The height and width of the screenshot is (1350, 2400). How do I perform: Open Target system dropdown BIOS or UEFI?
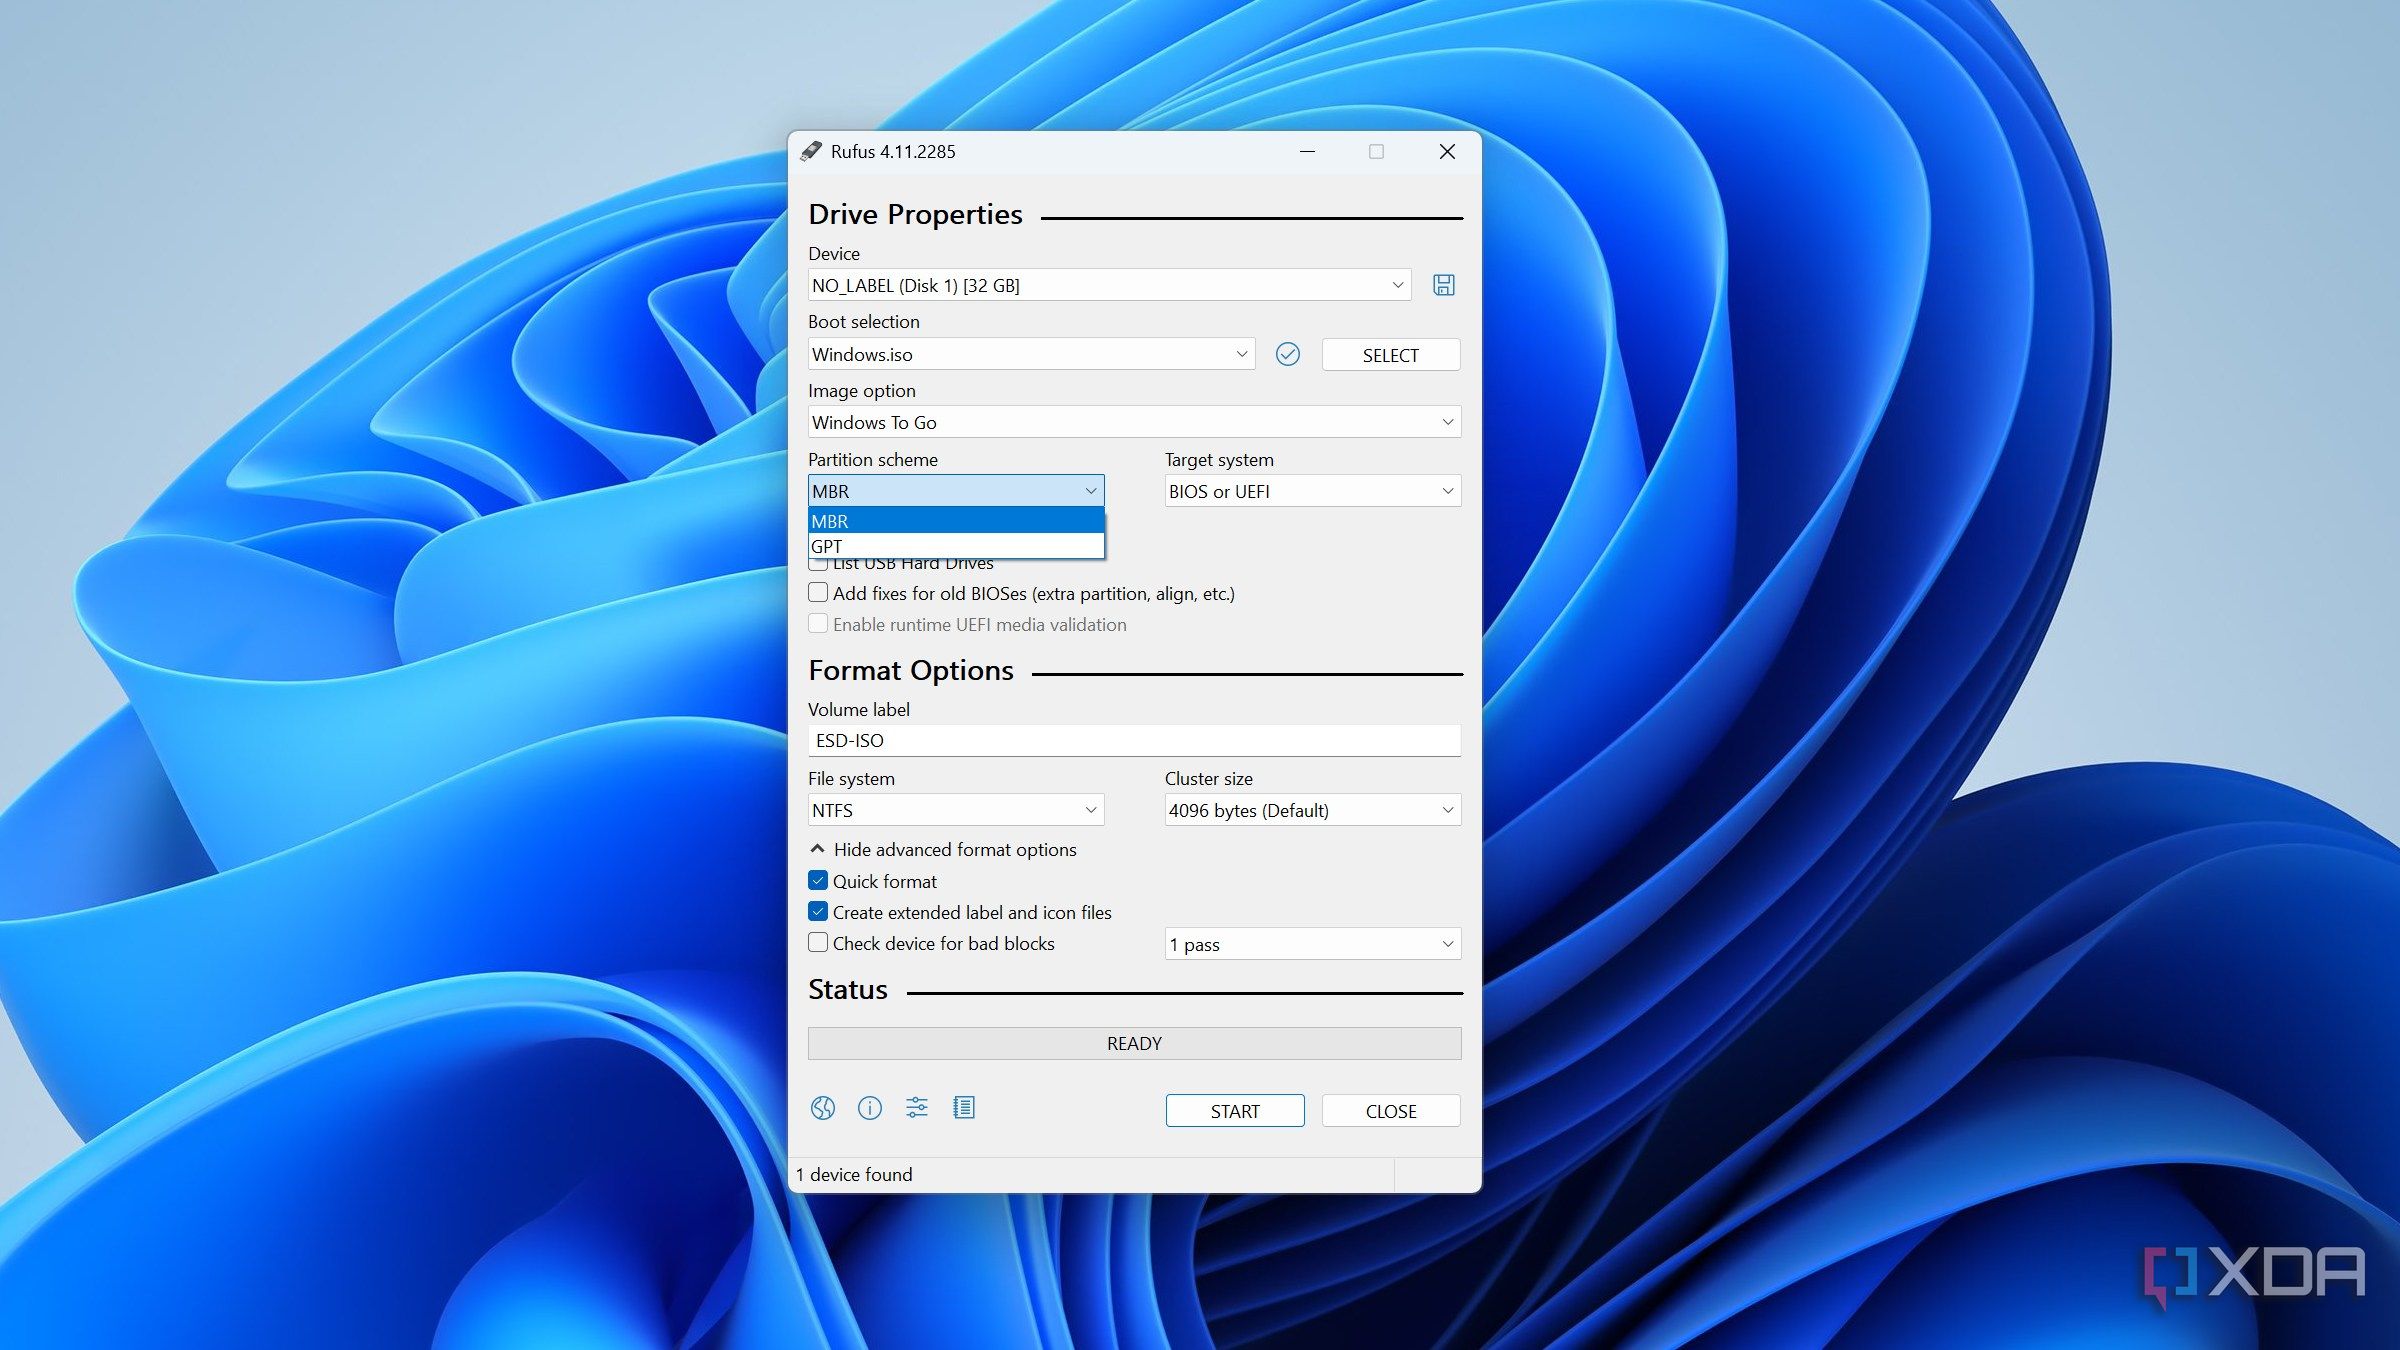[1312, 491]
